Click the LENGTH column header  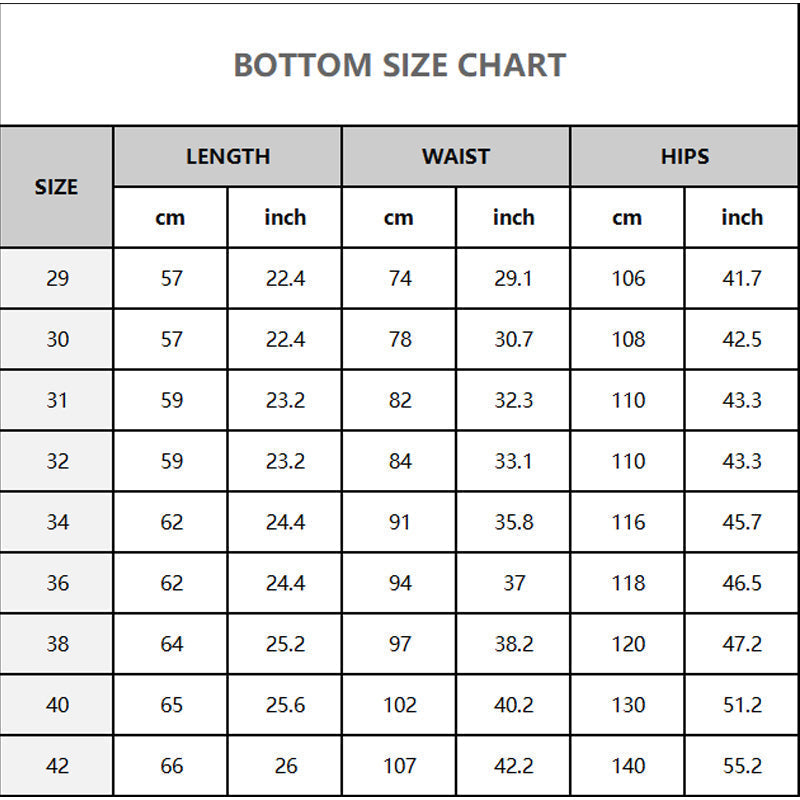tap(228, 157)
